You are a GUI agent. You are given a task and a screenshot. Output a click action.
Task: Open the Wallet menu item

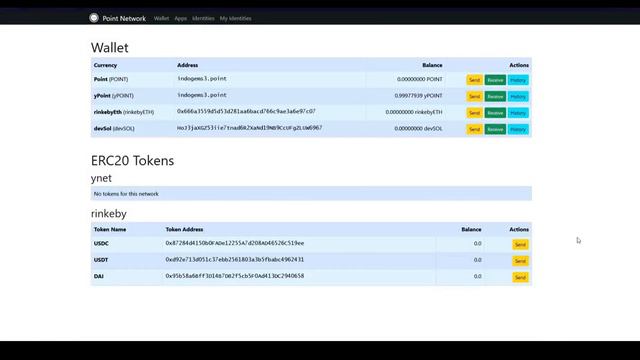tap(161, 18)
